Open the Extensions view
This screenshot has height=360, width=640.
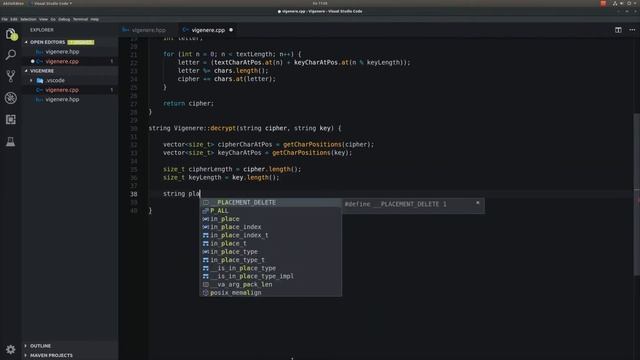tap(11, 120)
